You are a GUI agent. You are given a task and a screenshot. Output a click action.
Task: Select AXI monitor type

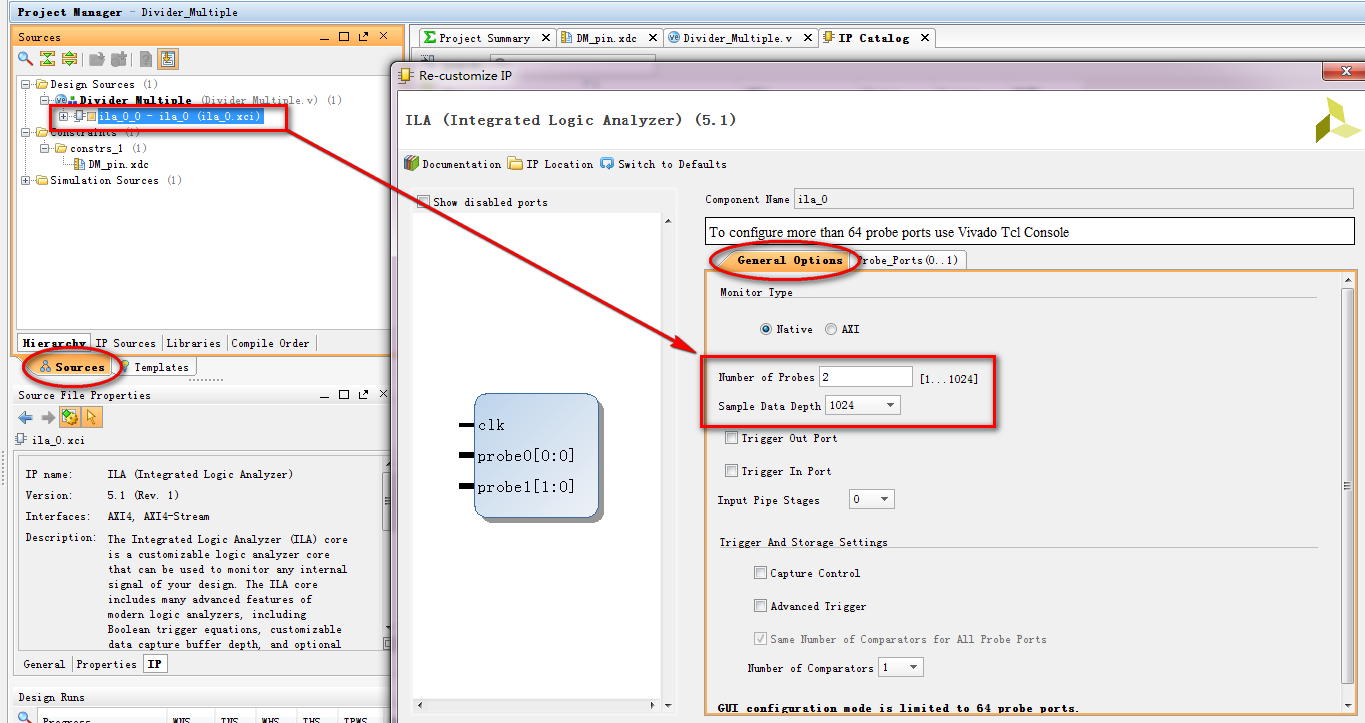(x=831, y=329)
